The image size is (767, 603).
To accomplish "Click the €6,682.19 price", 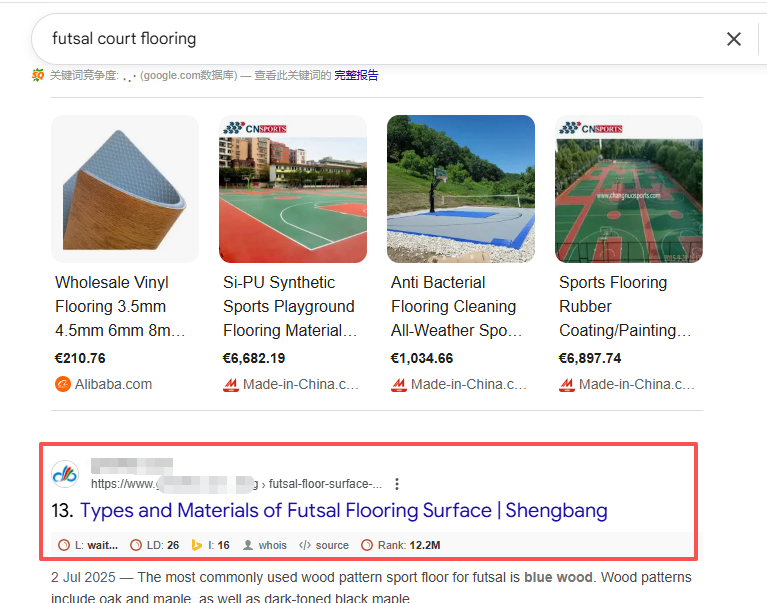I will (x=254, y=358).
